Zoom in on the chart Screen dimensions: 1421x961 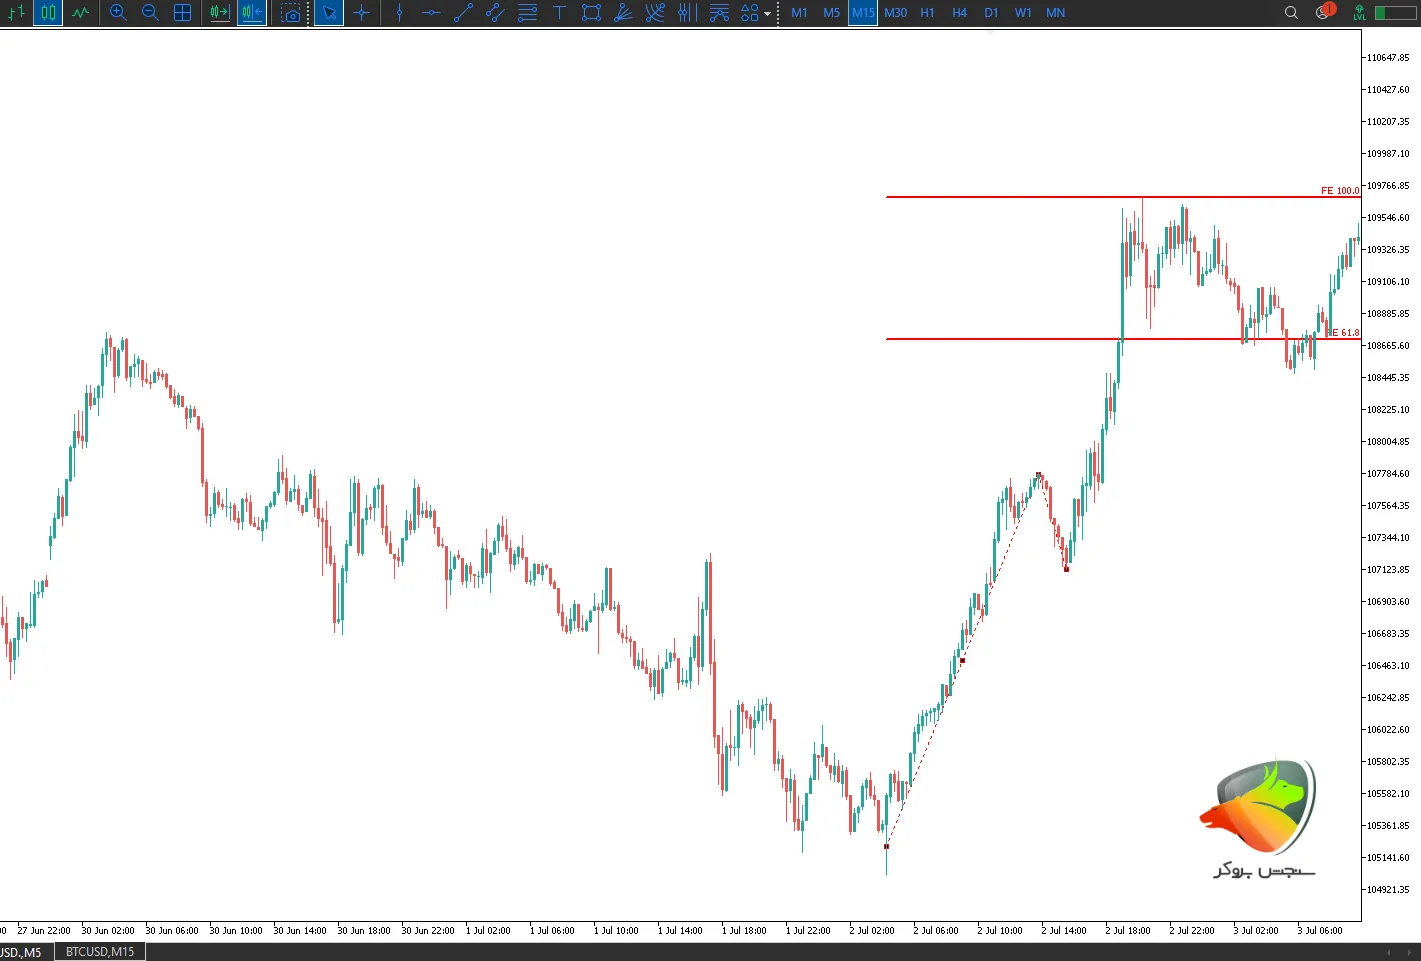pos(118,13)
